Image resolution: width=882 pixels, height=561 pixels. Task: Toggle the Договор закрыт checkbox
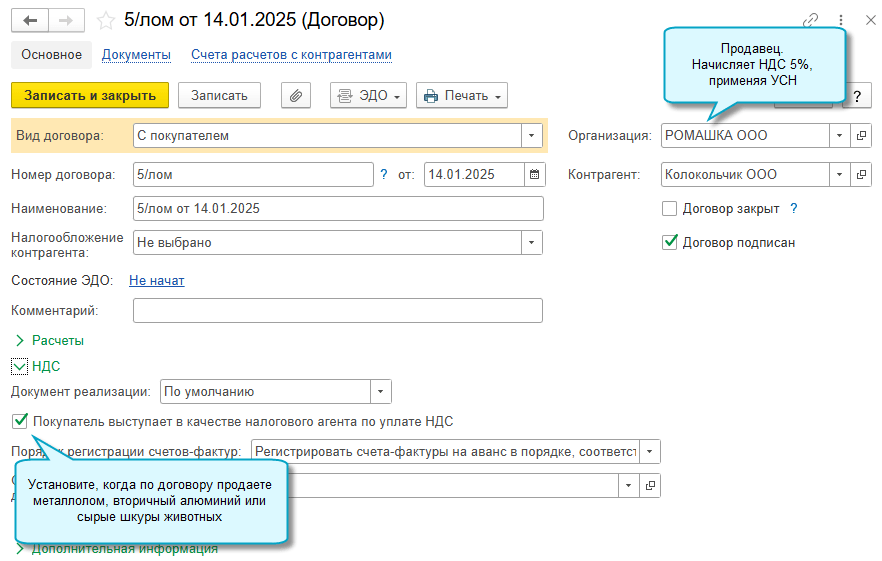click(670, 209)
